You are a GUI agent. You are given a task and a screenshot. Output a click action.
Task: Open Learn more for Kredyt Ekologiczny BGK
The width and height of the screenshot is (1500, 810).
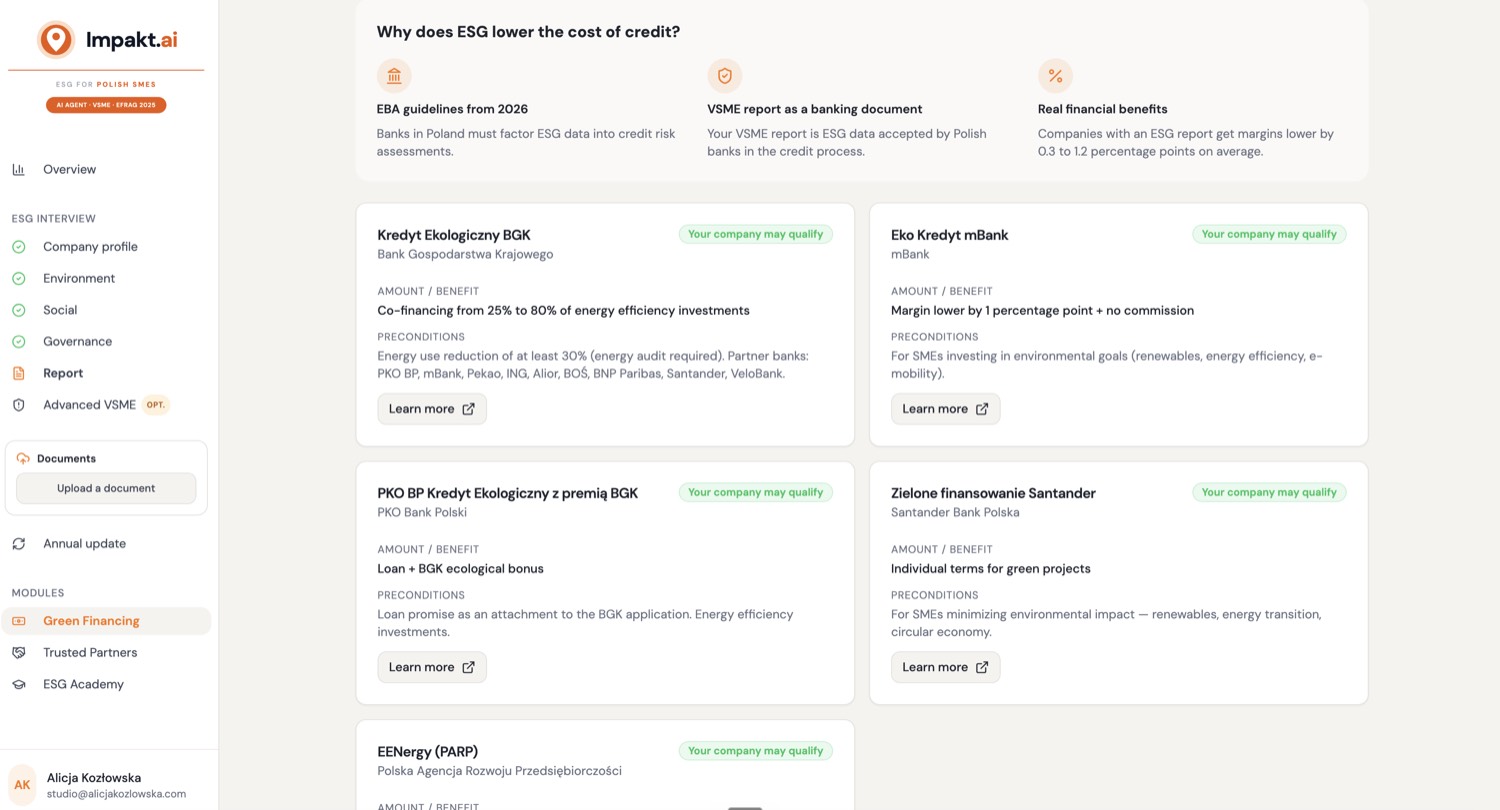[432, 409]
